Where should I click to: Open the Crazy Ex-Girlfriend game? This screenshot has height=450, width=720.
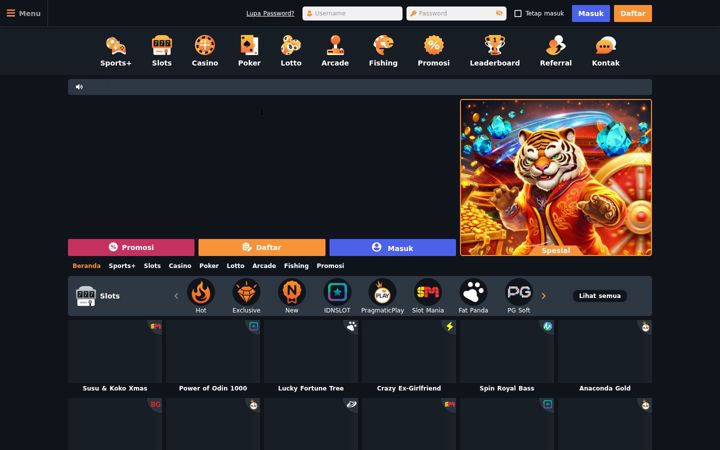pos(409,357)
